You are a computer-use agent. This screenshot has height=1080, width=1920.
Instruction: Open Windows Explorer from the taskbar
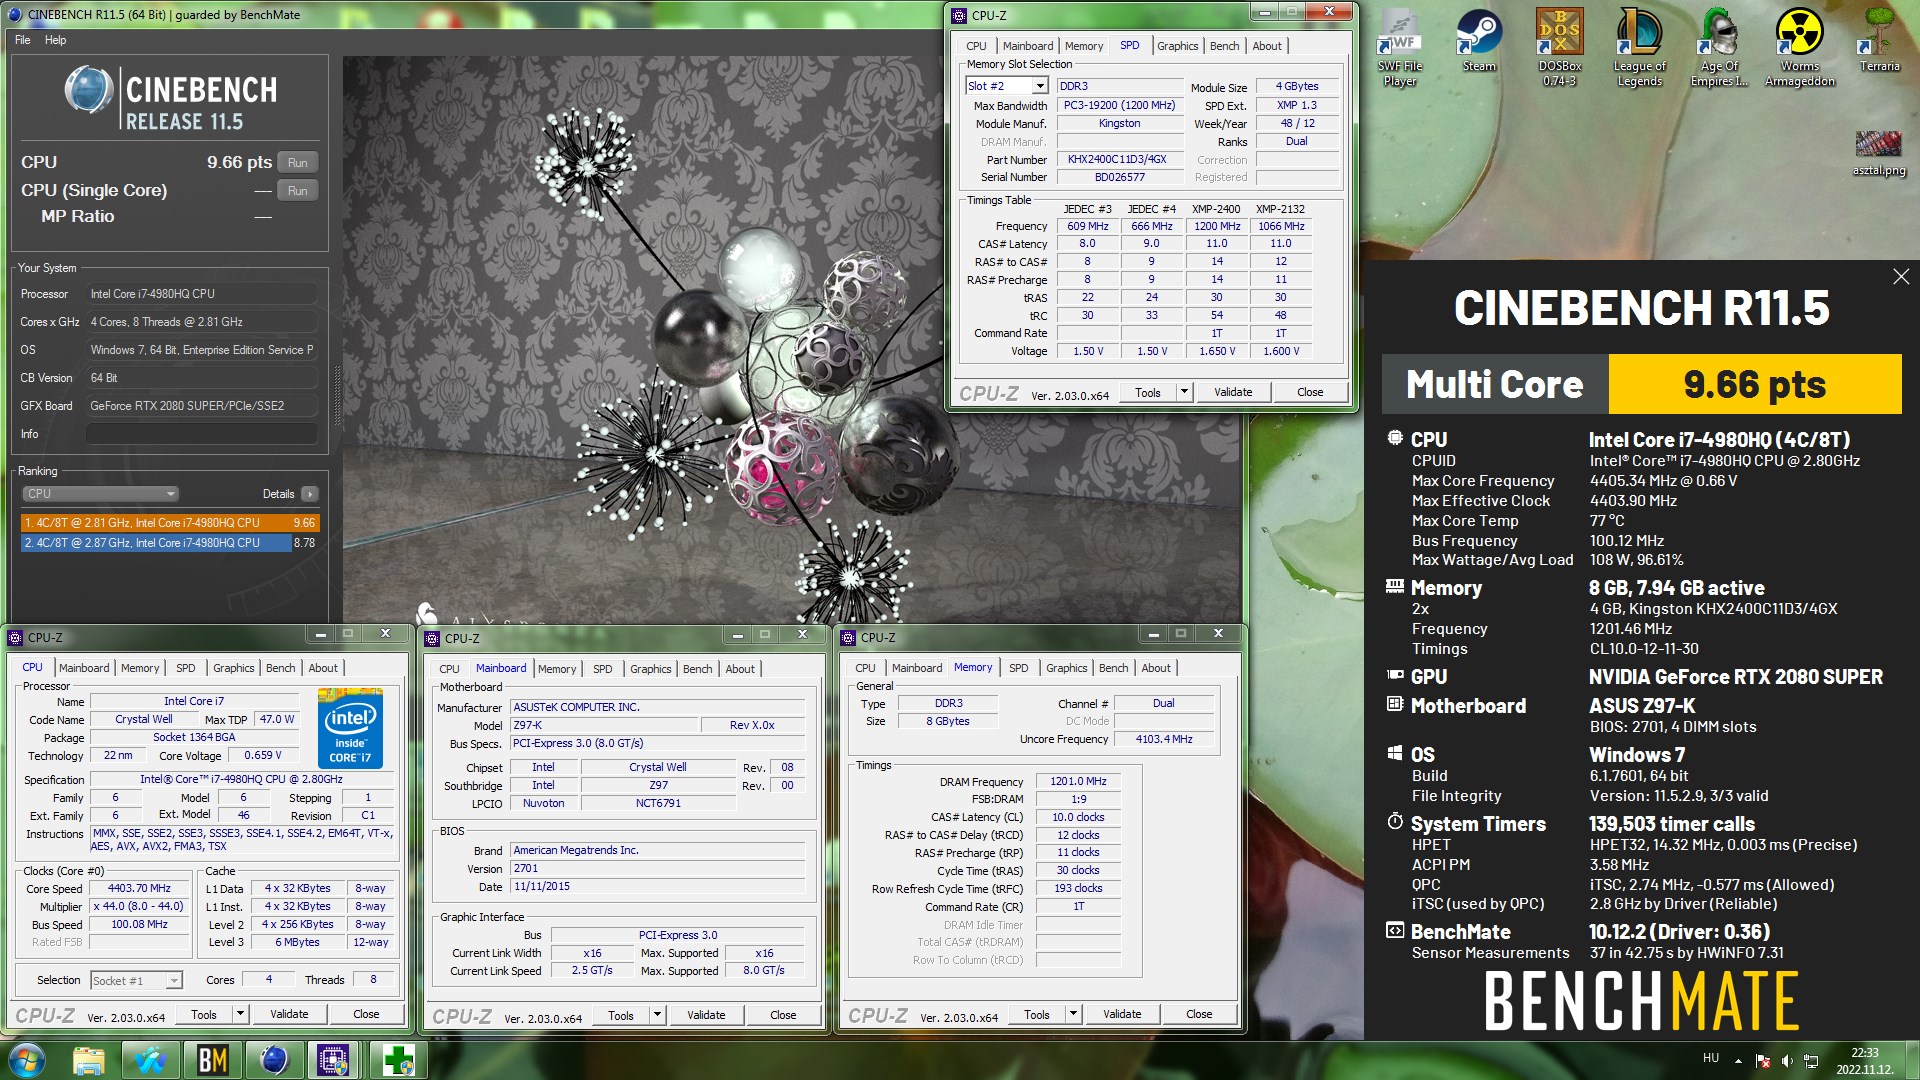coord(88,1060)
